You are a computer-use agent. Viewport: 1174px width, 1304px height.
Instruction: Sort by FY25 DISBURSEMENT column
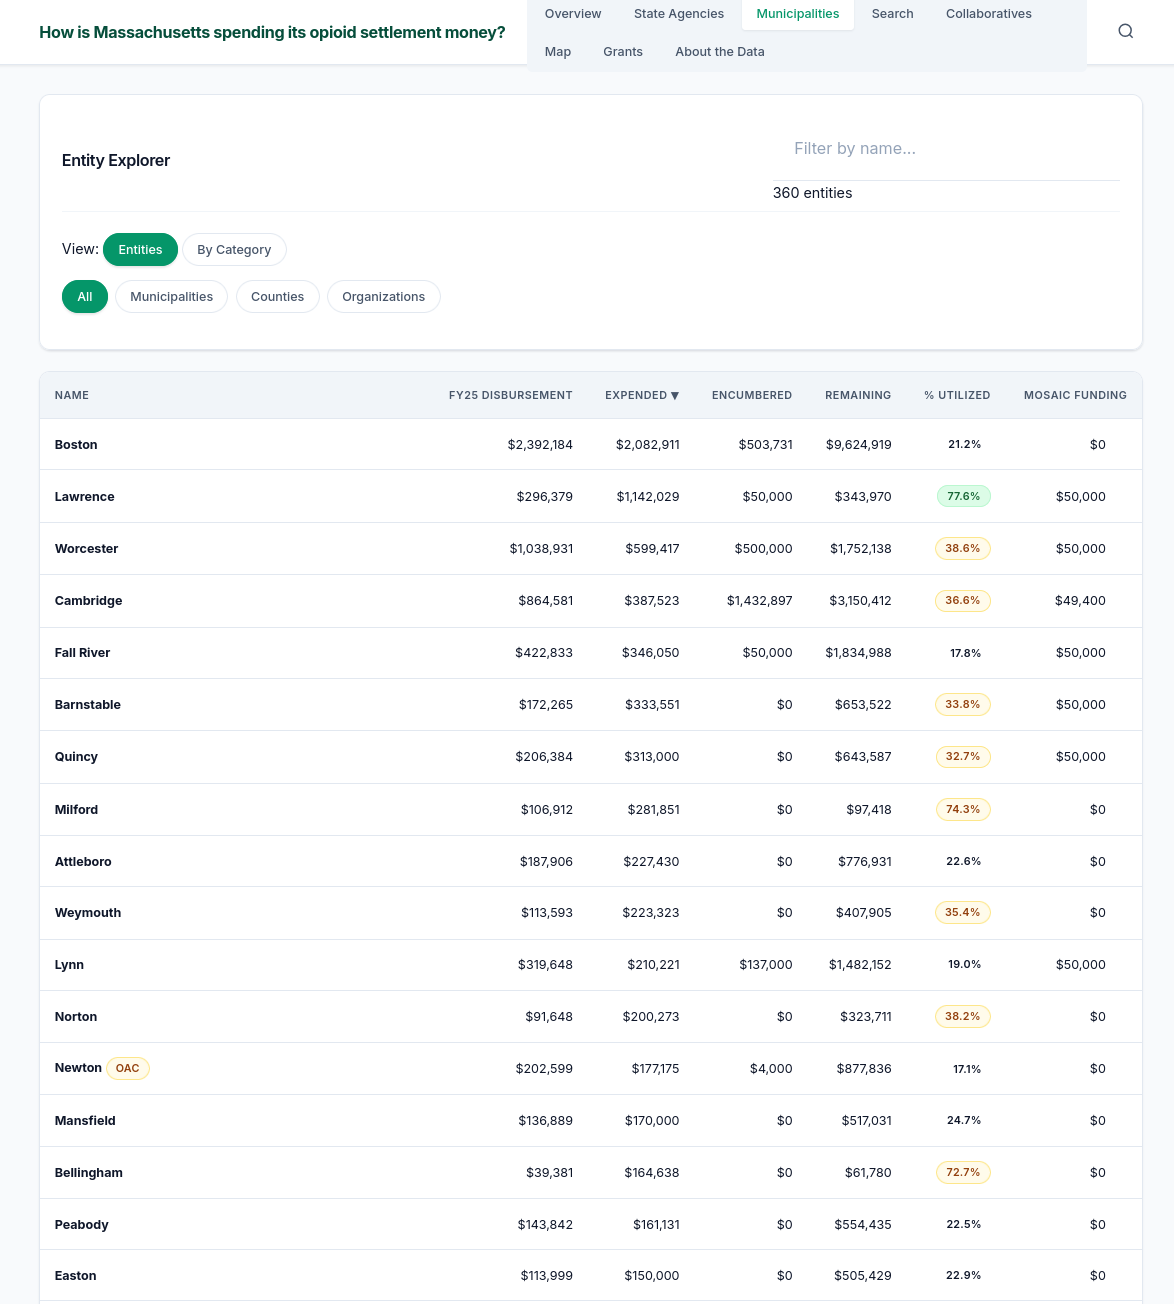tap(510, 395)
